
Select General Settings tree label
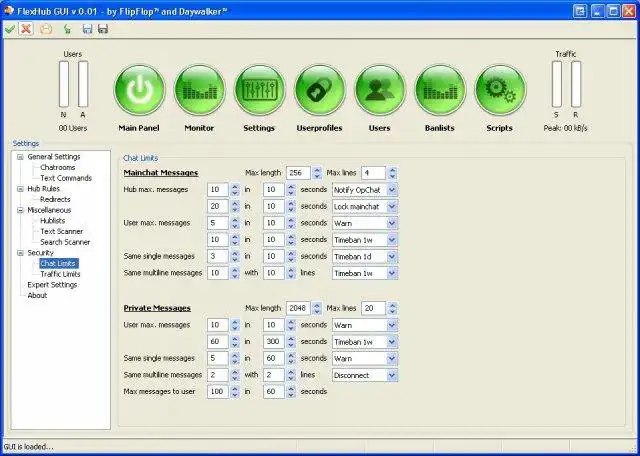click(x=54, y=157)
